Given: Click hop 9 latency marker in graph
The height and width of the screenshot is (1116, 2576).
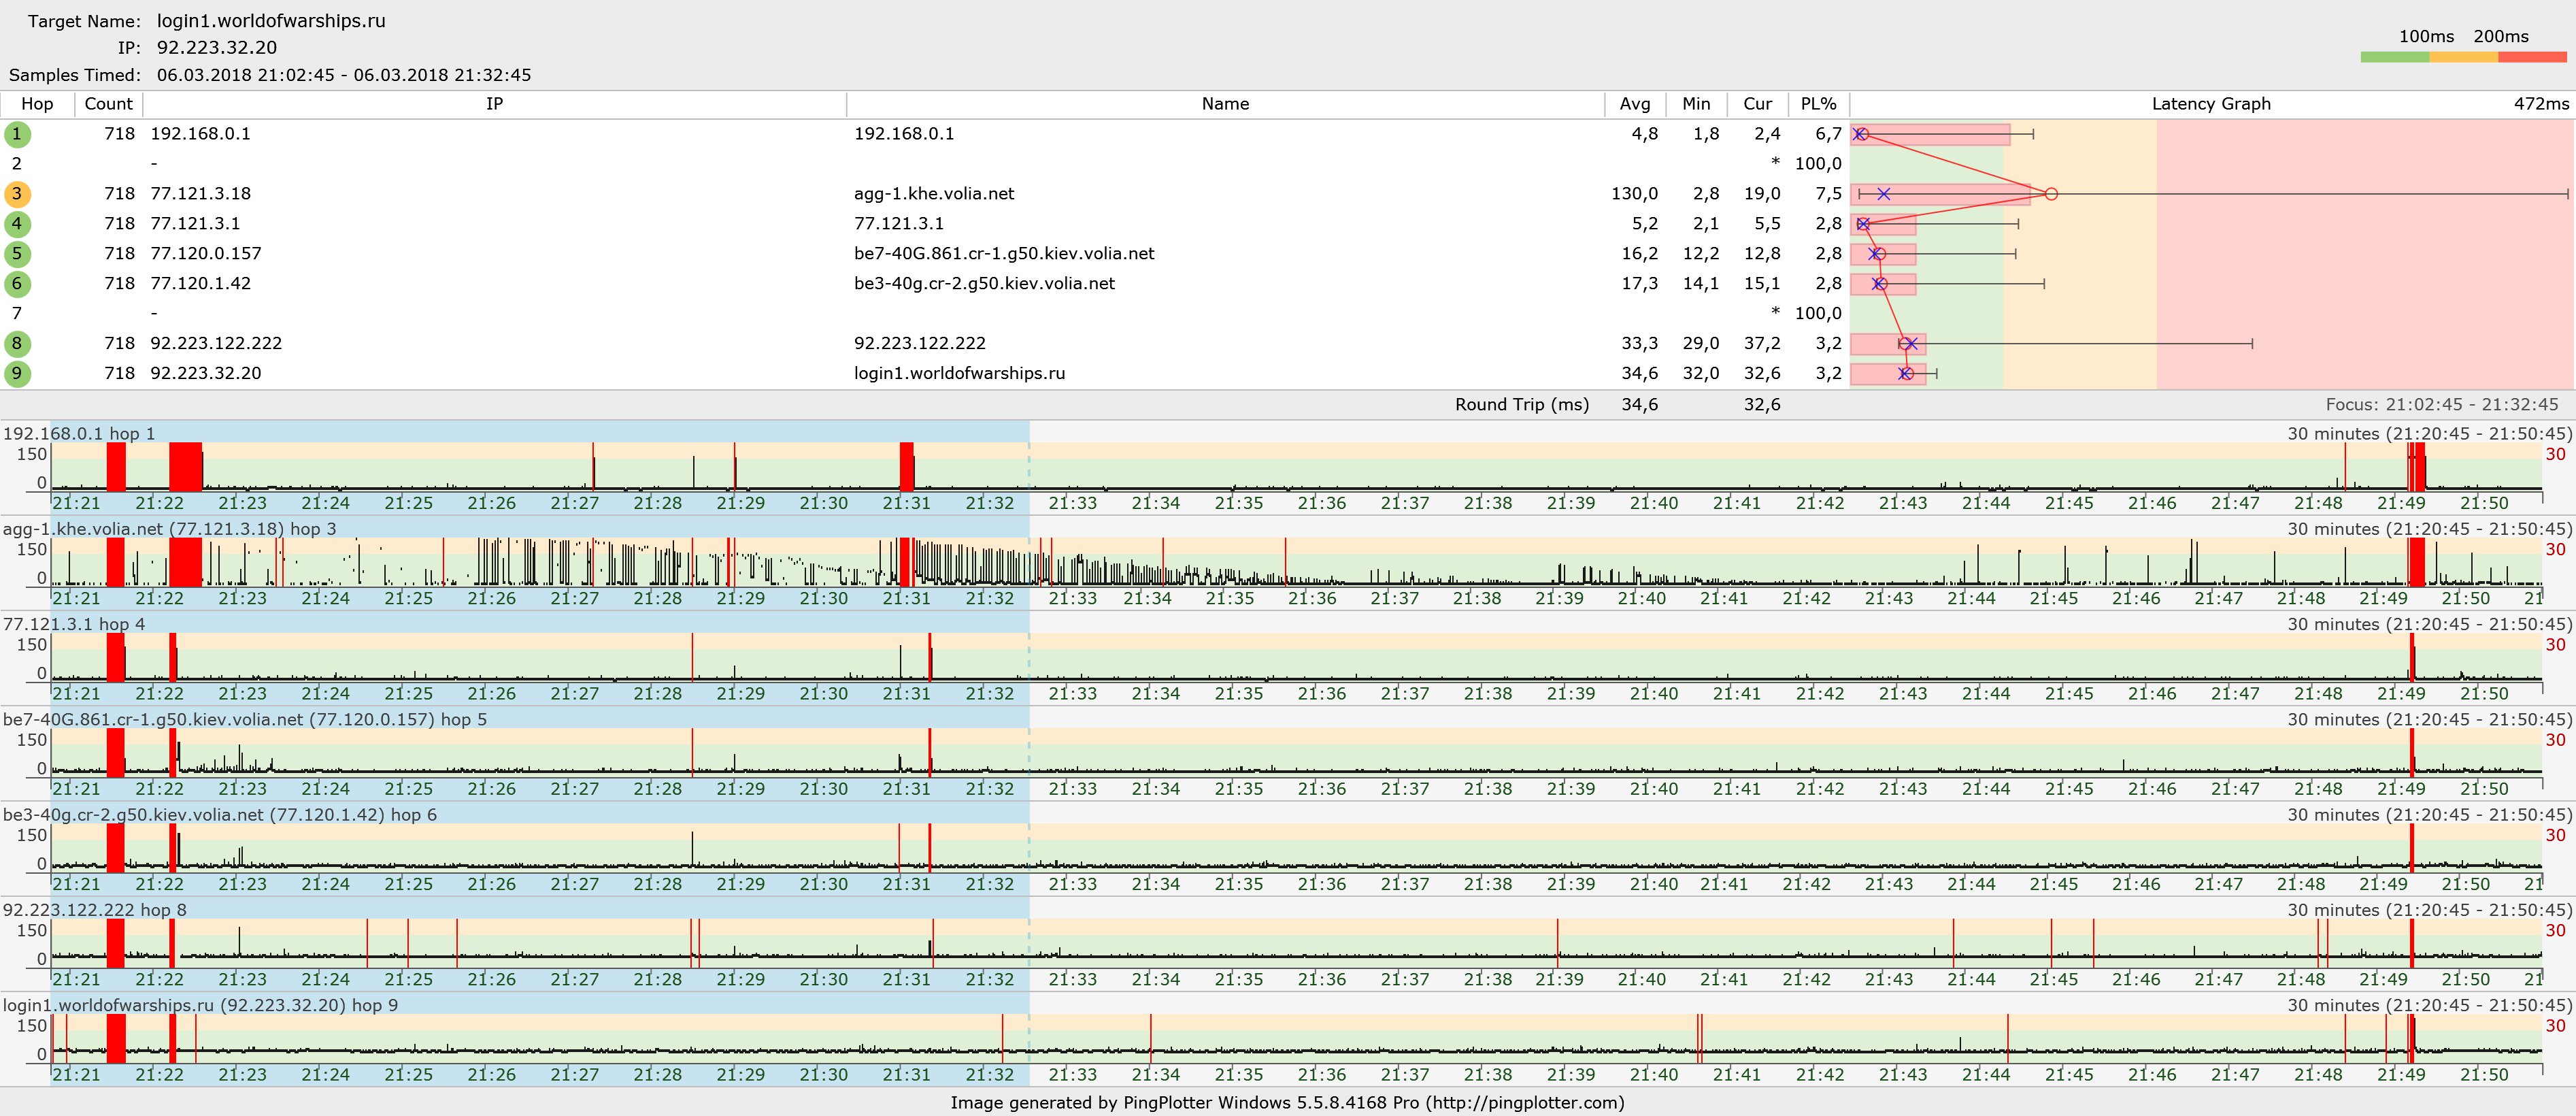Looking at the screenshot, I should 1906,374.
